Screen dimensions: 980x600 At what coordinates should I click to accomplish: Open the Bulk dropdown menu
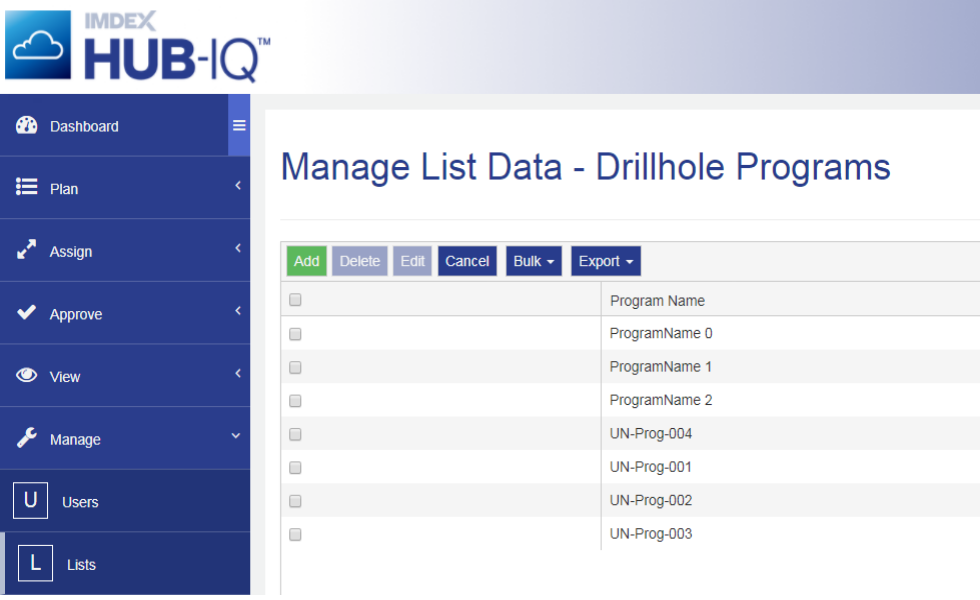533,261
